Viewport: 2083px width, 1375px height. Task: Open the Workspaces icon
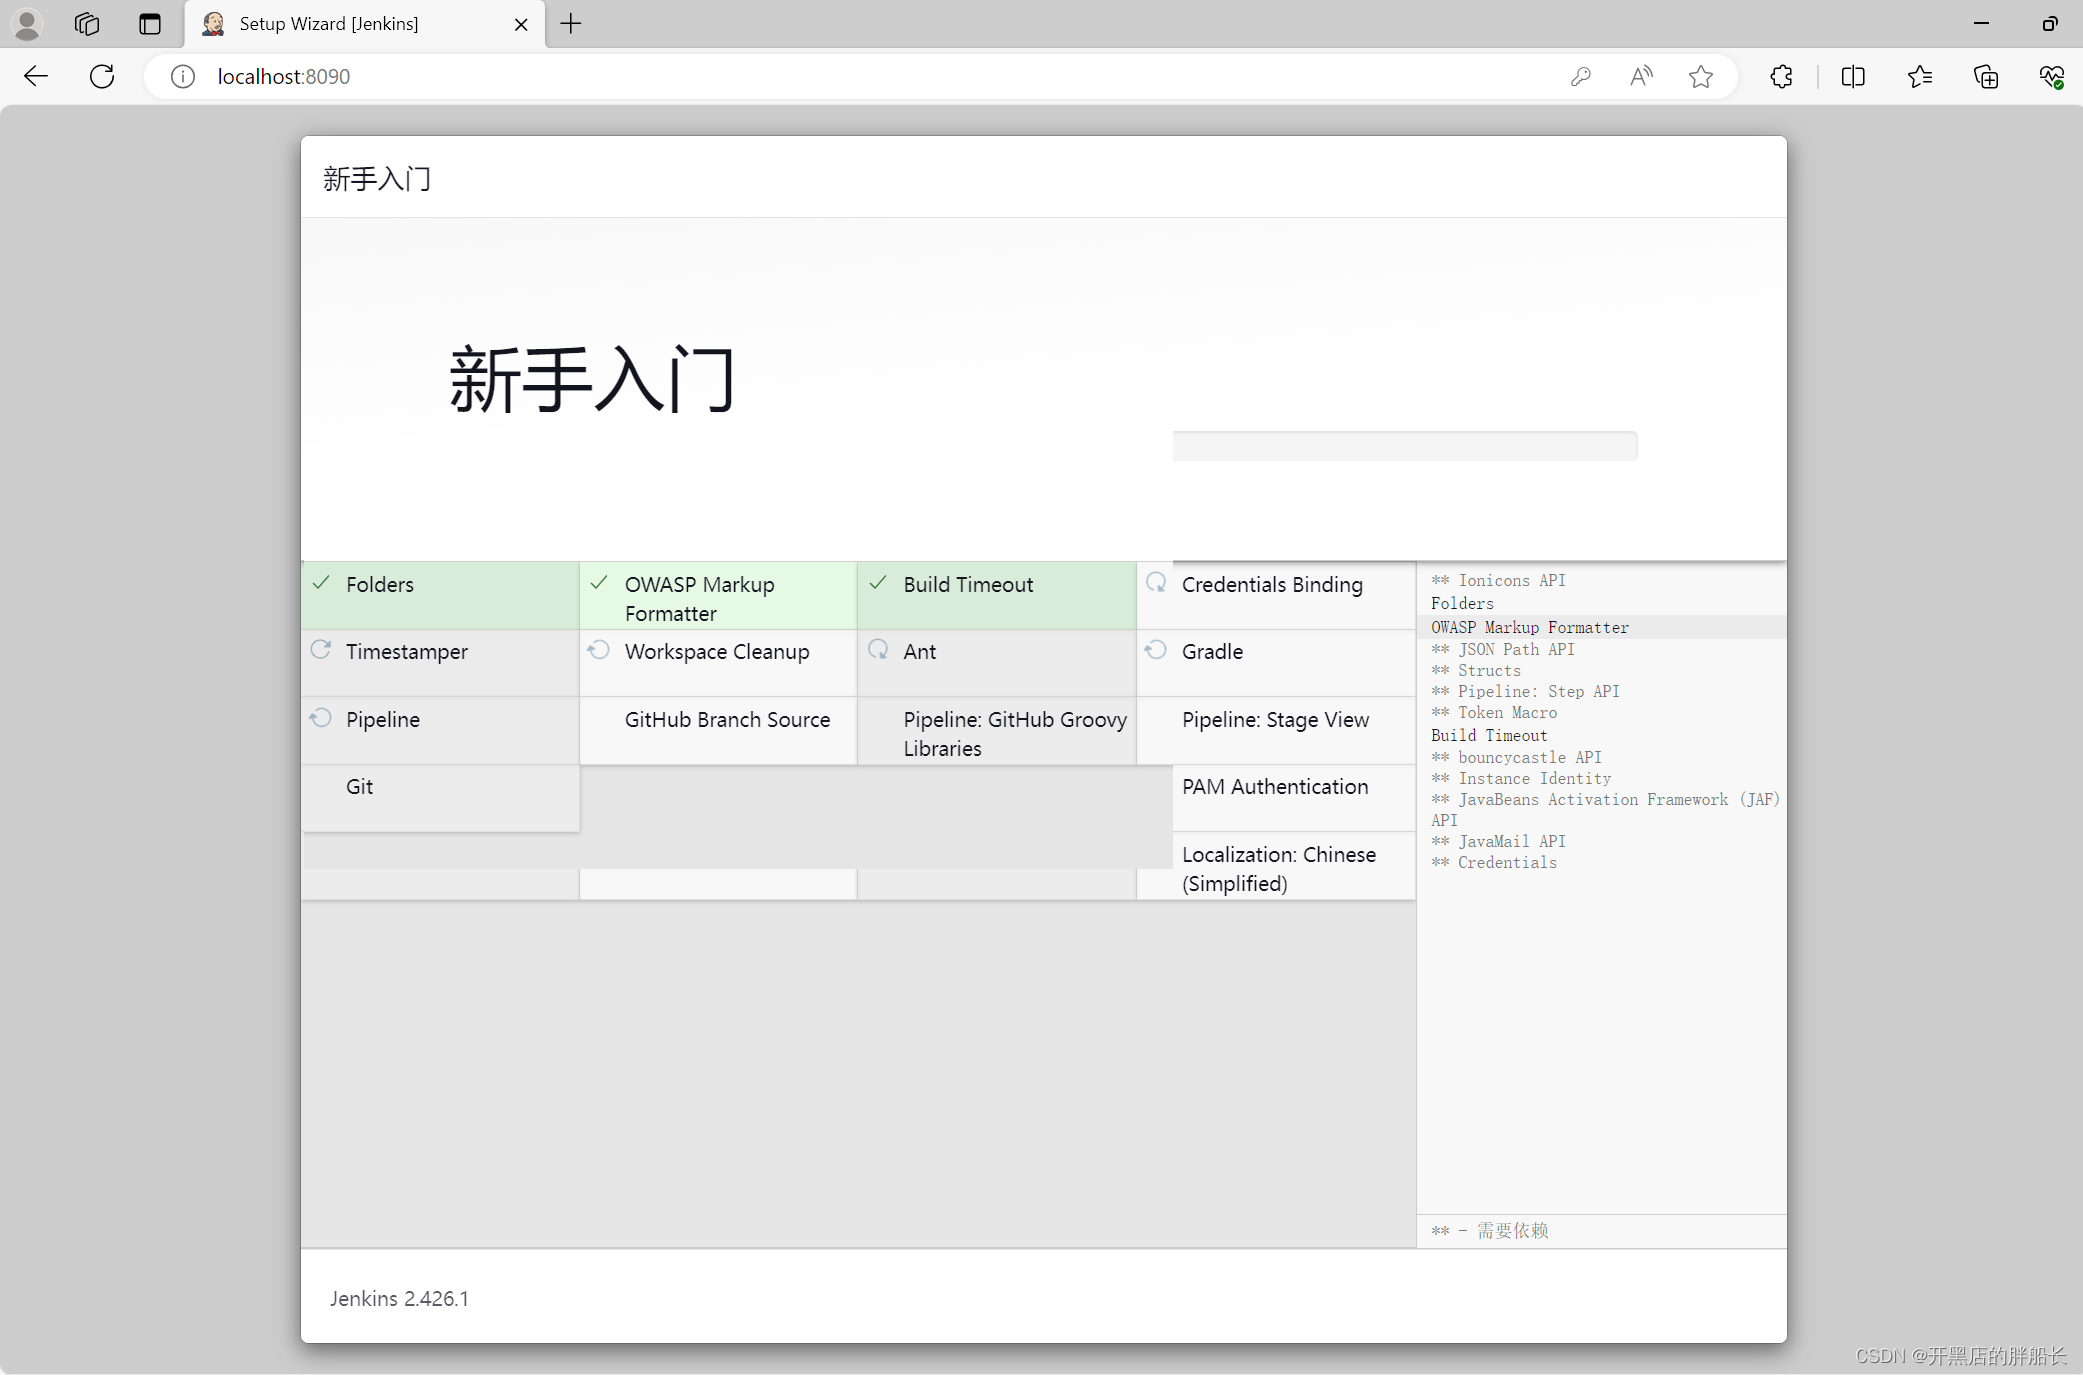(87, 24)
